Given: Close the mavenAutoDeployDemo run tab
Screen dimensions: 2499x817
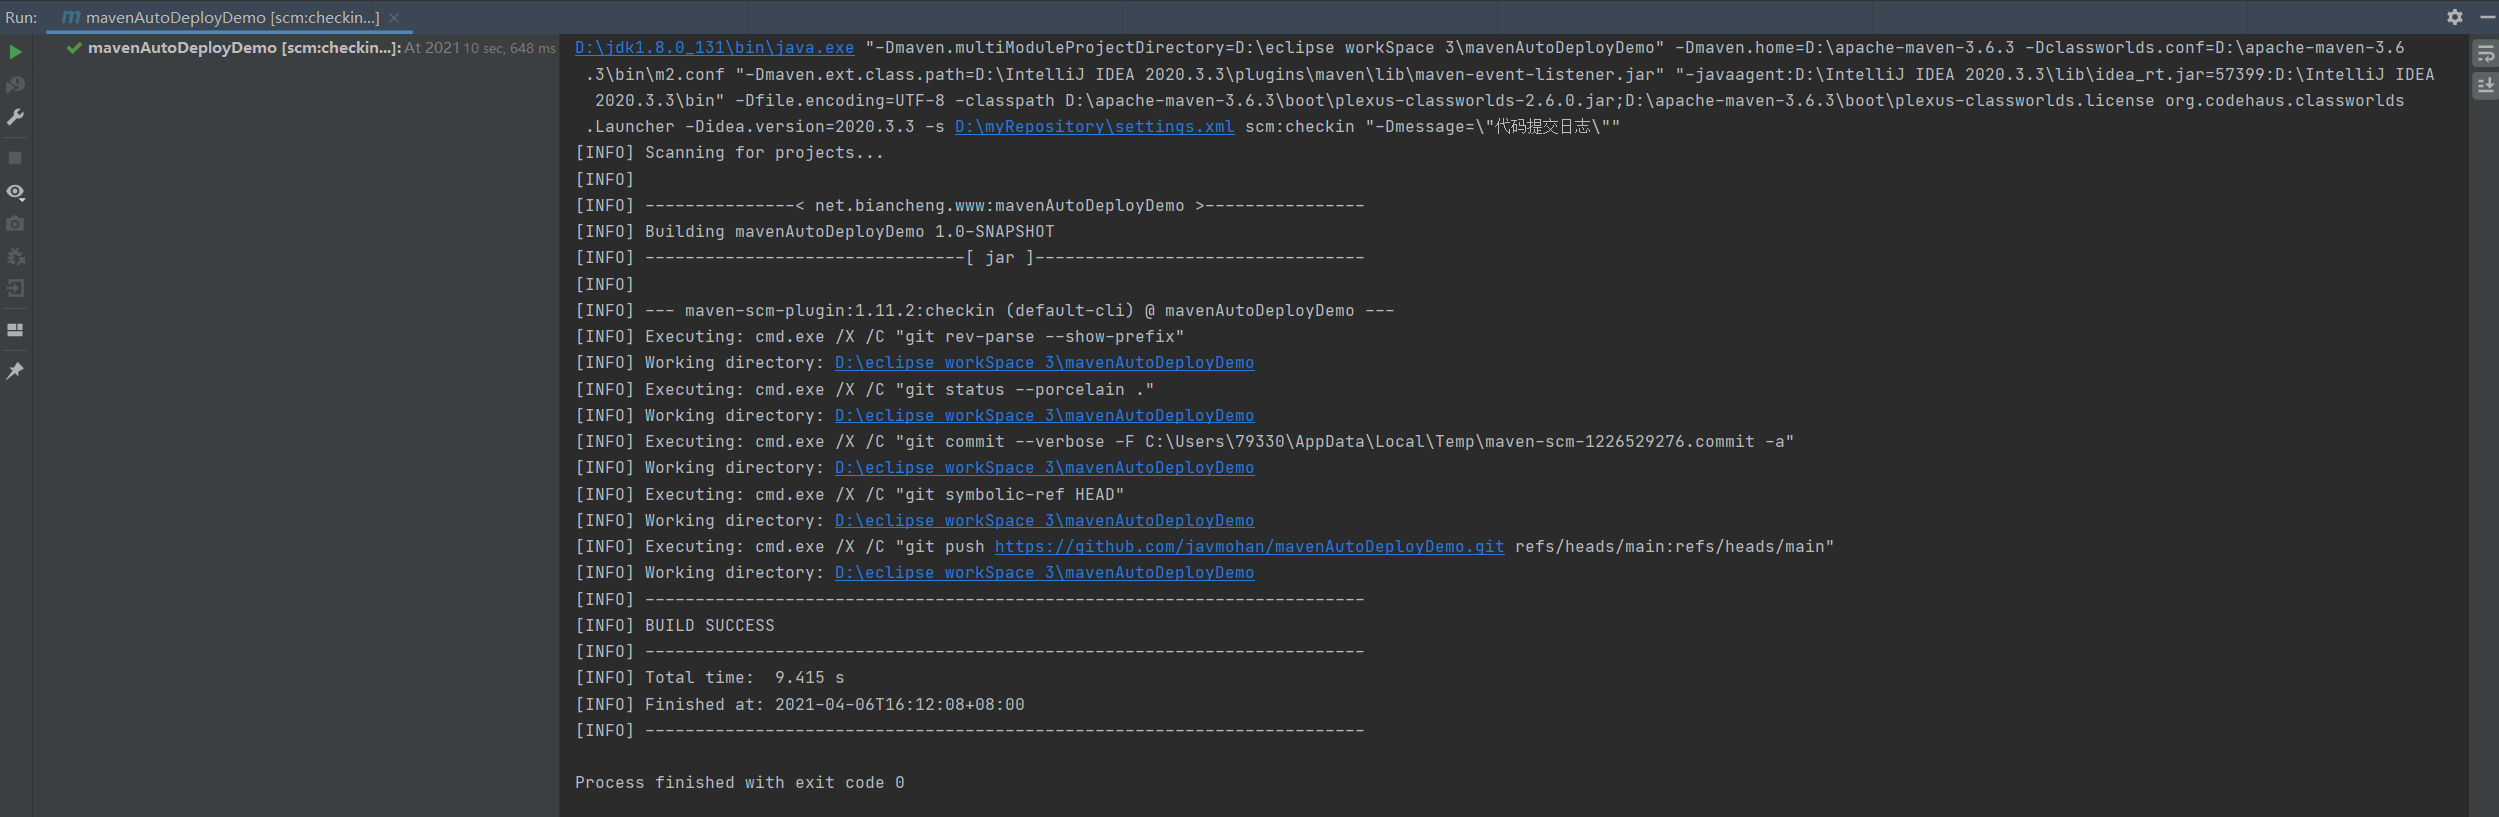Looking at the screenshot, I should (394, 18).
